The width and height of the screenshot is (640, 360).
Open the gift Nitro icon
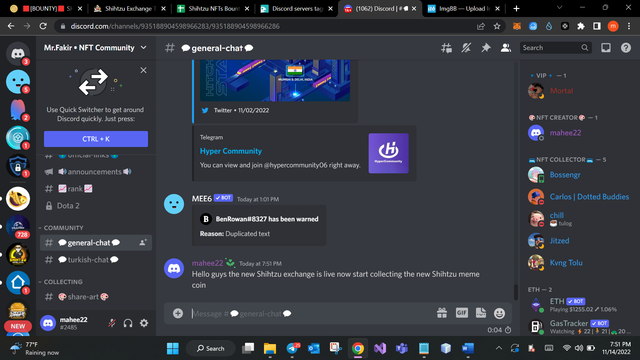442,313
